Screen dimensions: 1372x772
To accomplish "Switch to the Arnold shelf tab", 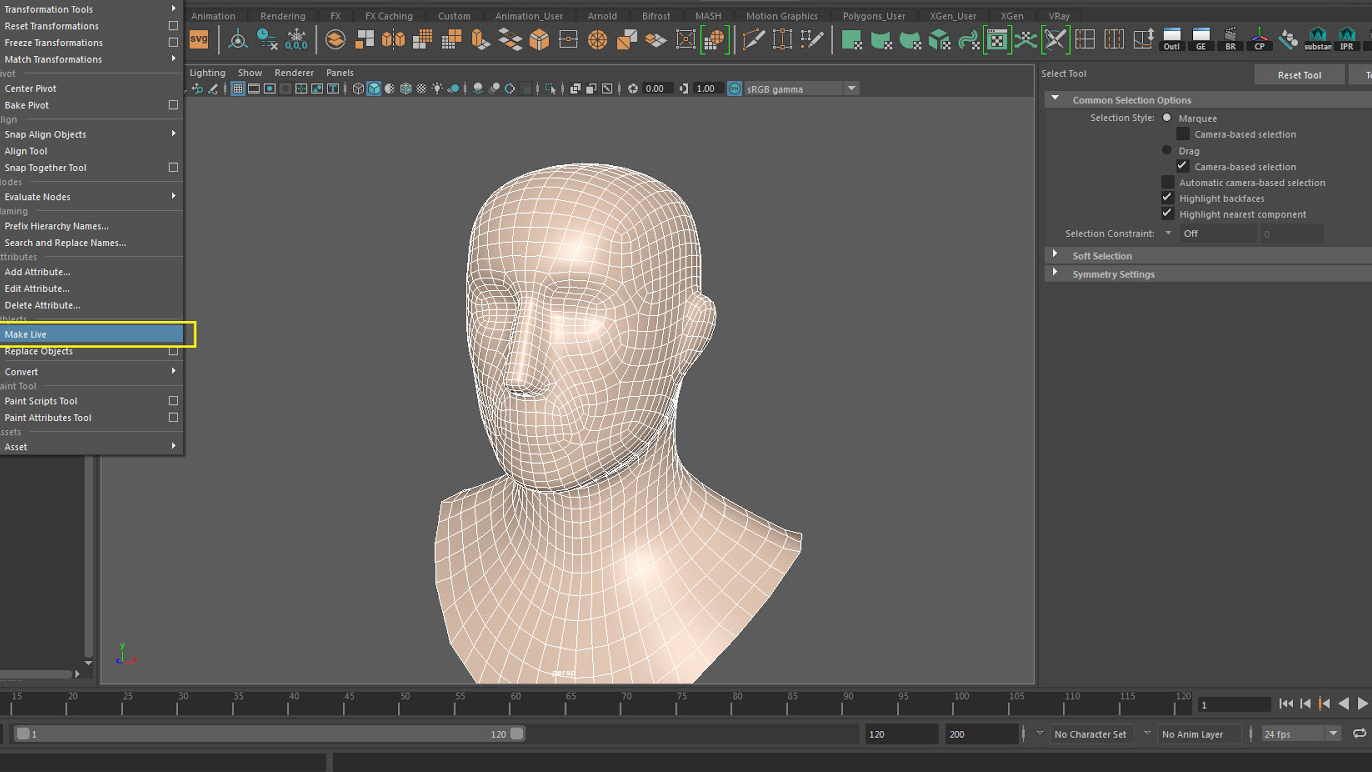I will click(602, 15).
